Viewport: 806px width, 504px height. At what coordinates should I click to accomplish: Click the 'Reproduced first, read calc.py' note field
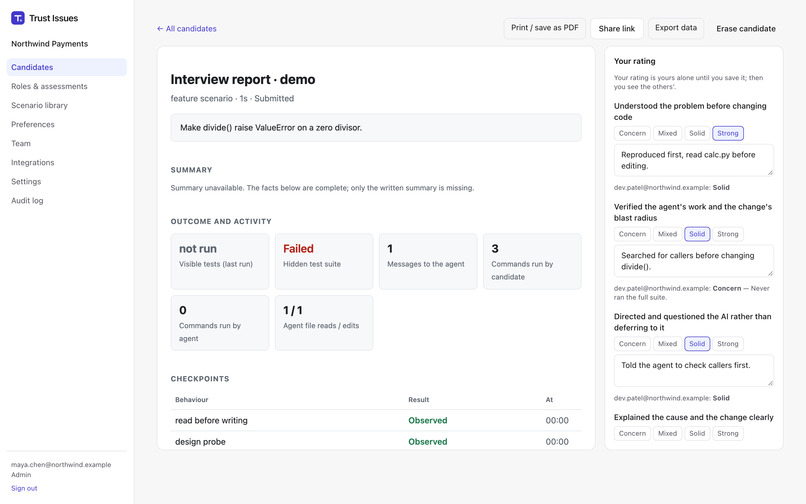pyautogui.click(x=693, y=160)
